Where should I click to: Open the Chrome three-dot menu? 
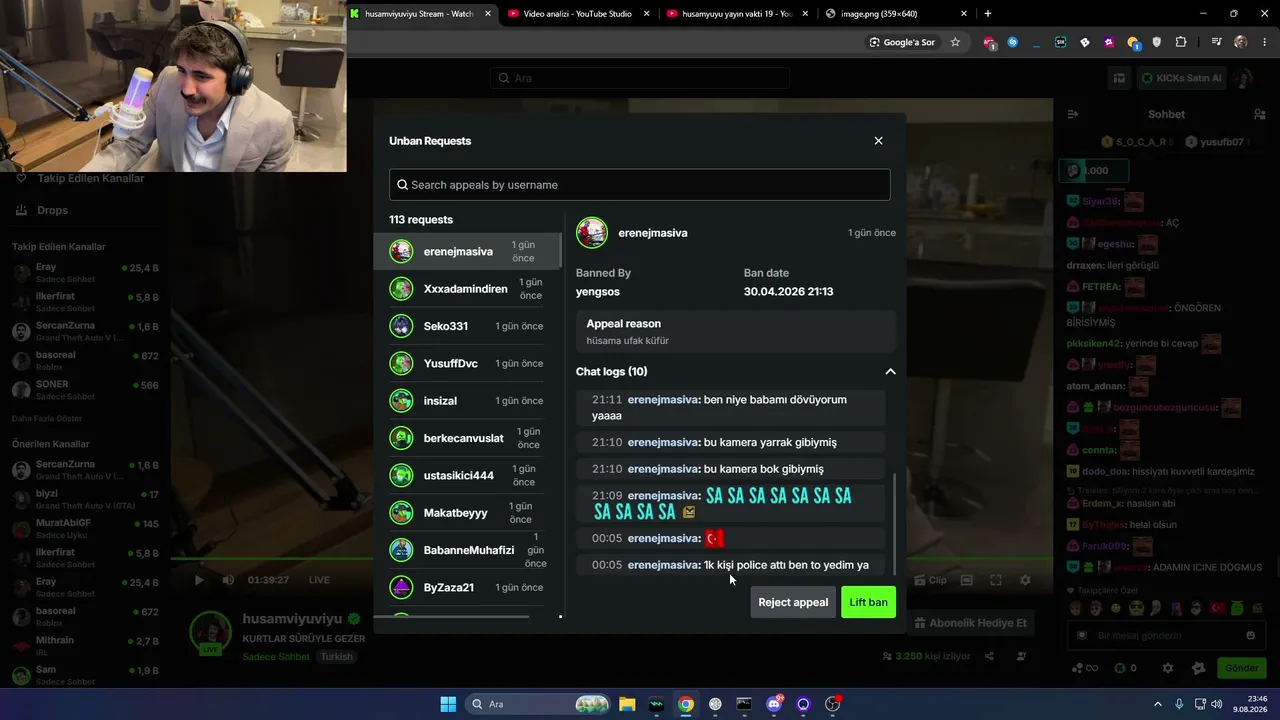[1263, 42]
